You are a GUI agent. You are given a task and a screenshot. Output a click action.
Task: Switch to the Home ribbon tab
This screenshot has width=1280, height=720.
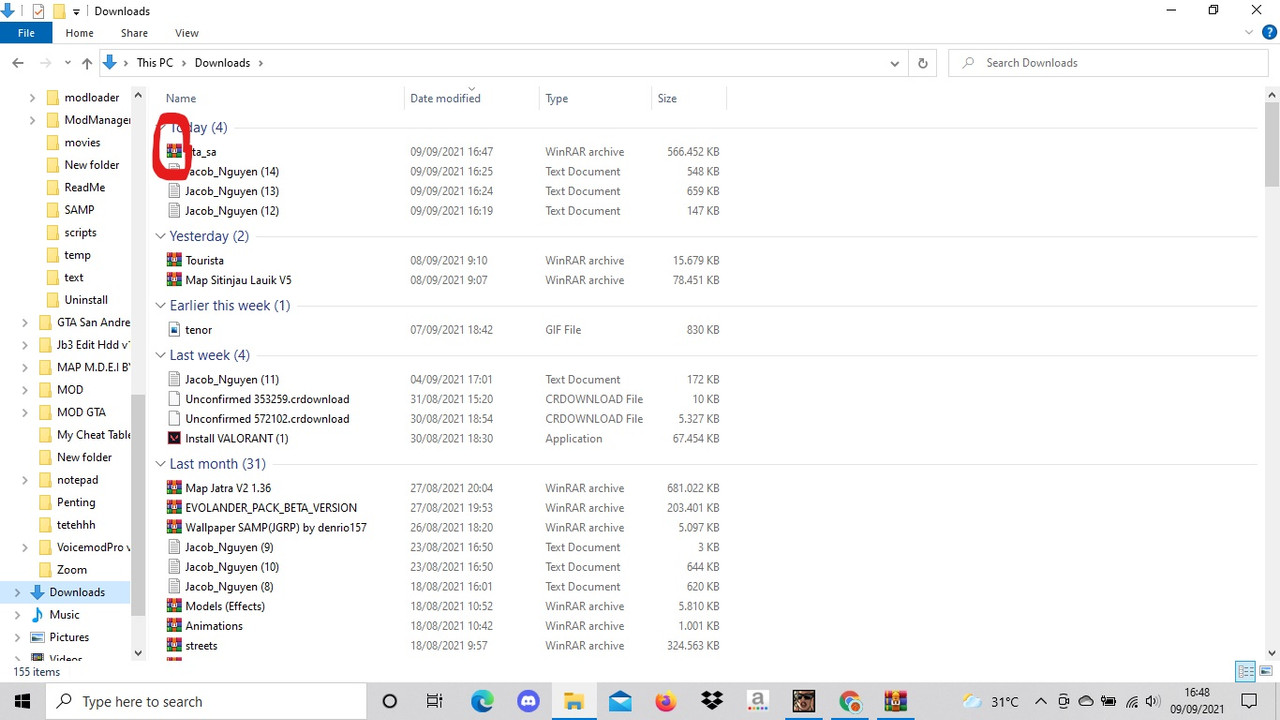(x=79, y=33)
